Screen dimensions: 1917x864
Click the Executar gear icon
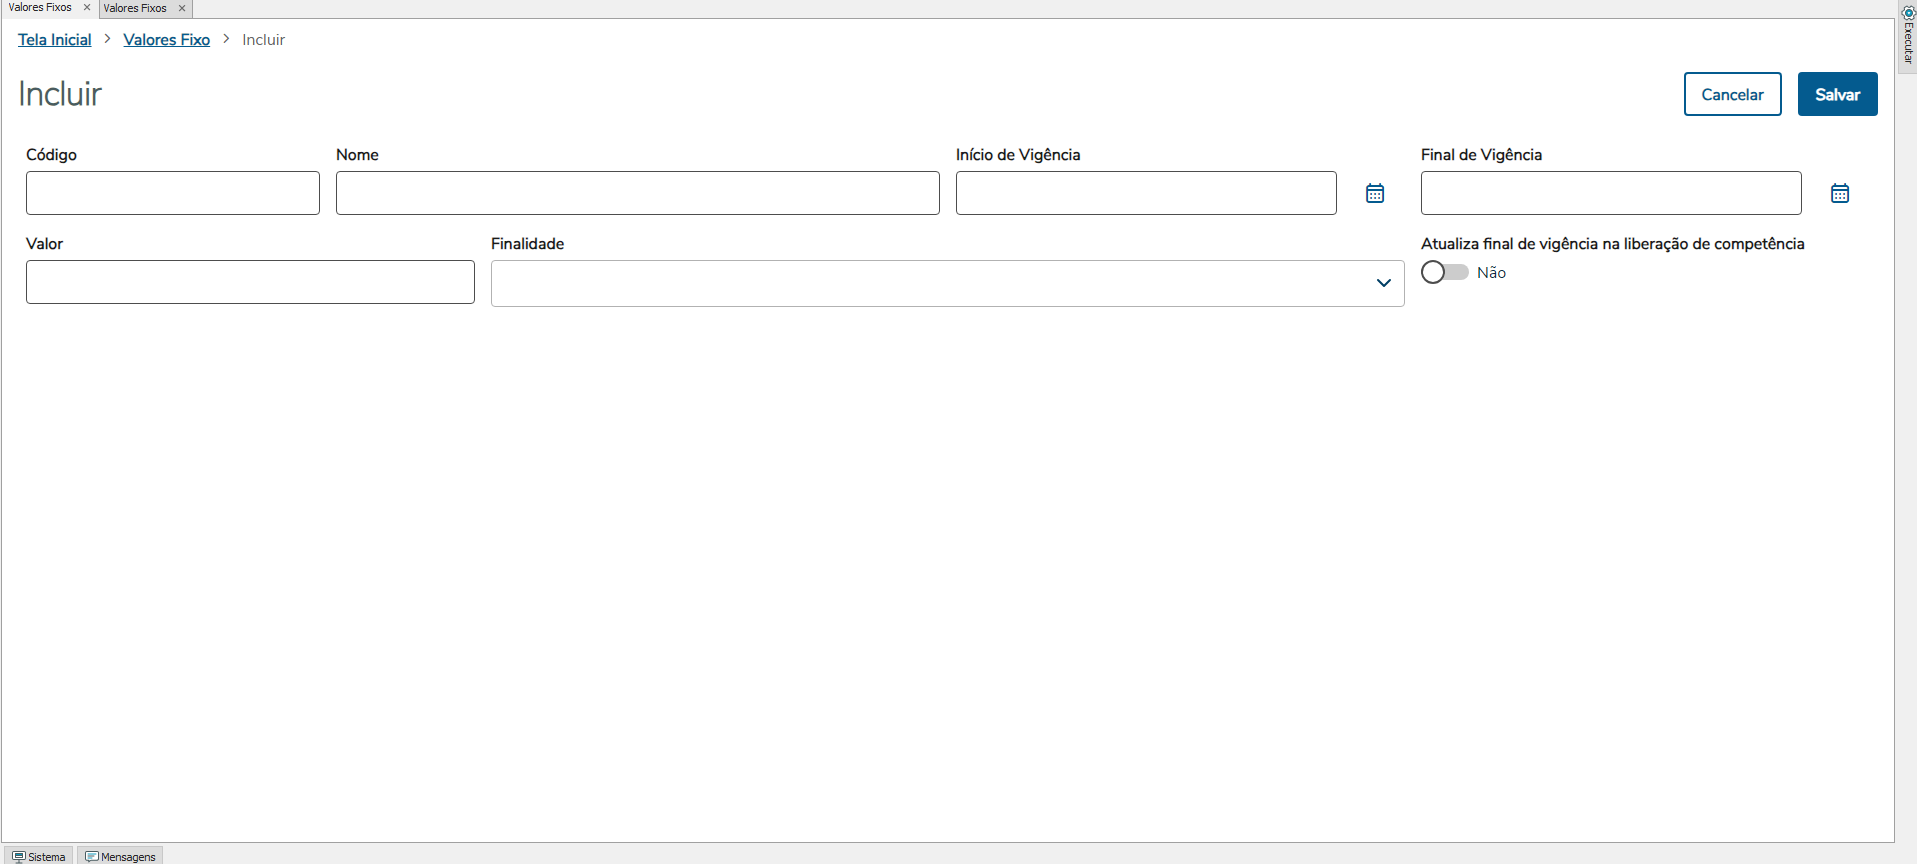1908,13
